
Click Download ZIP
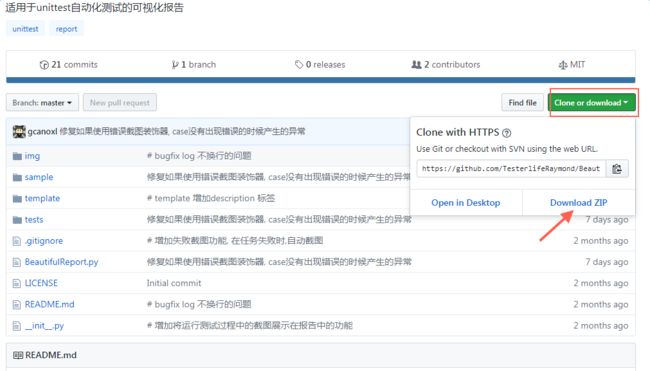pos(578,203)
